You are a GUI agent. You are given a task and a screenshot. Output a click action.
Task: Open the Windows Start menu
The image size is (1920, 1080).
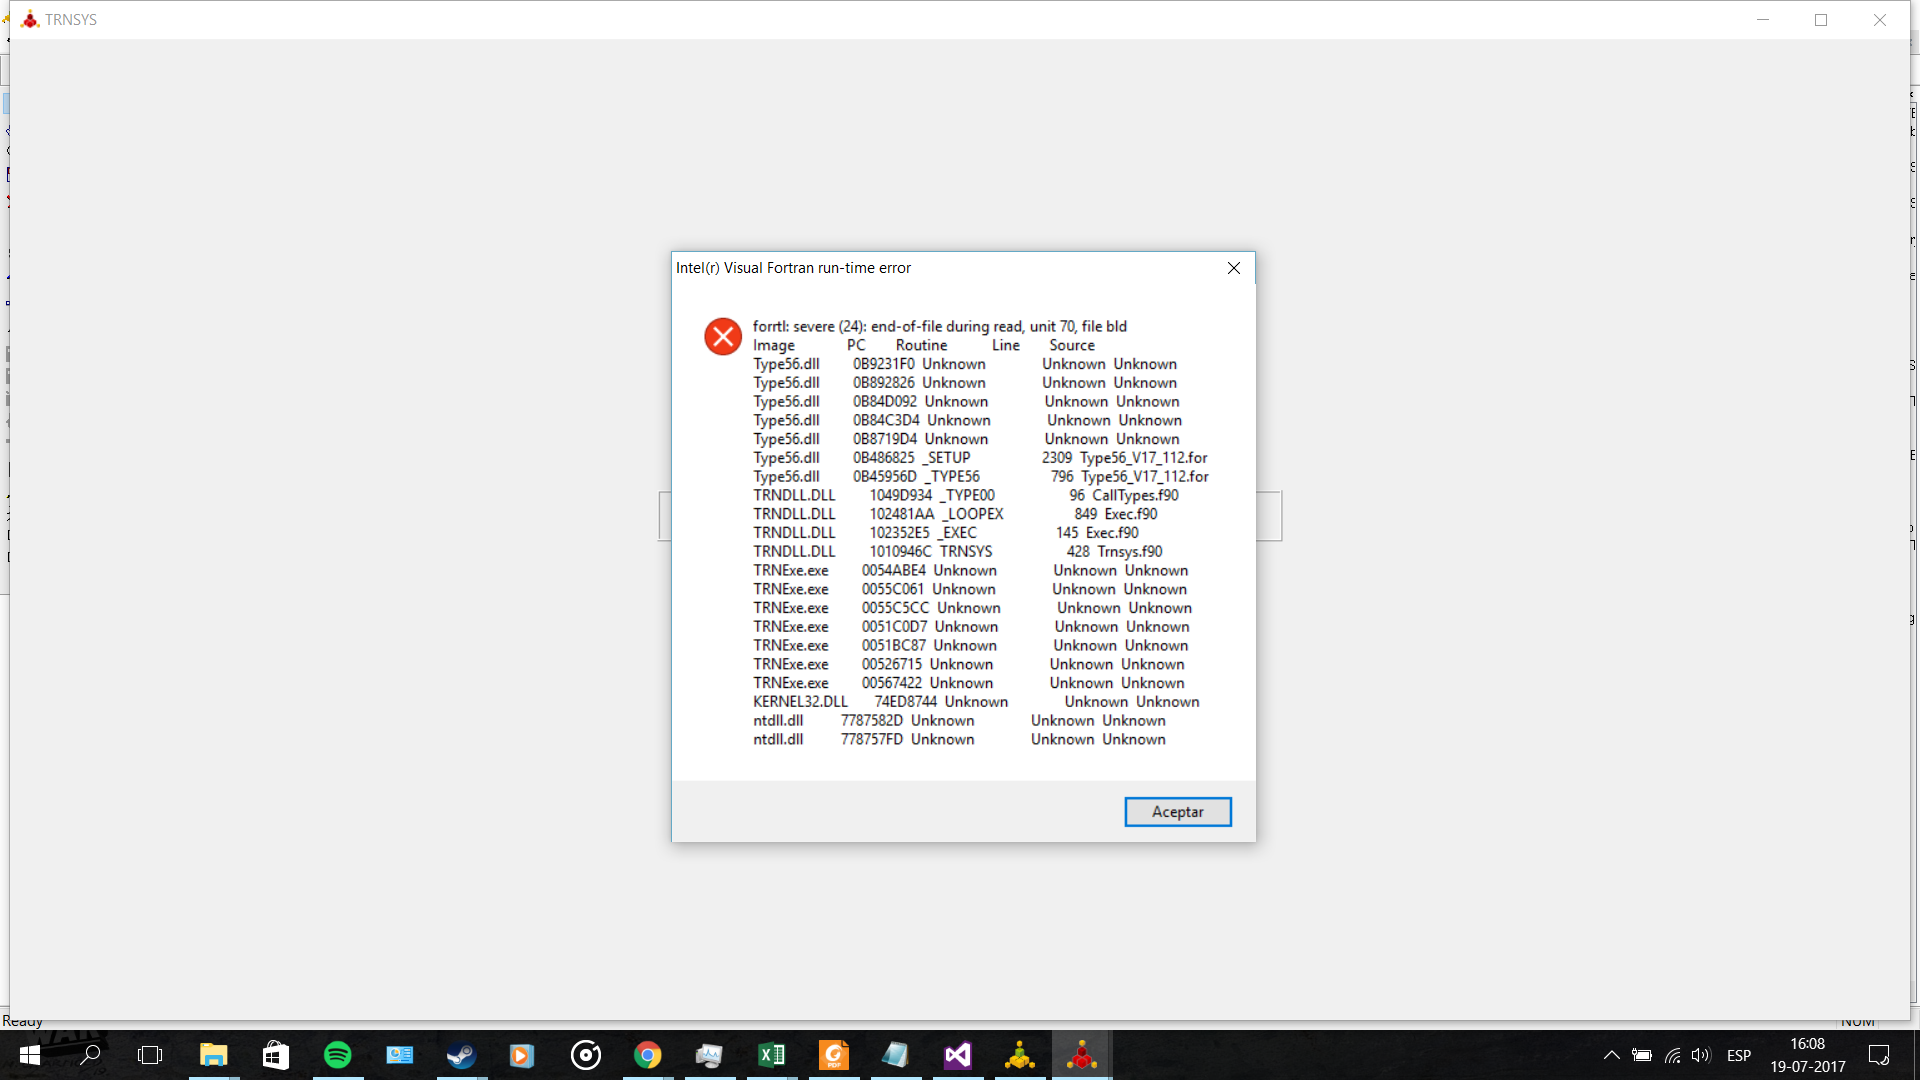30,1055
